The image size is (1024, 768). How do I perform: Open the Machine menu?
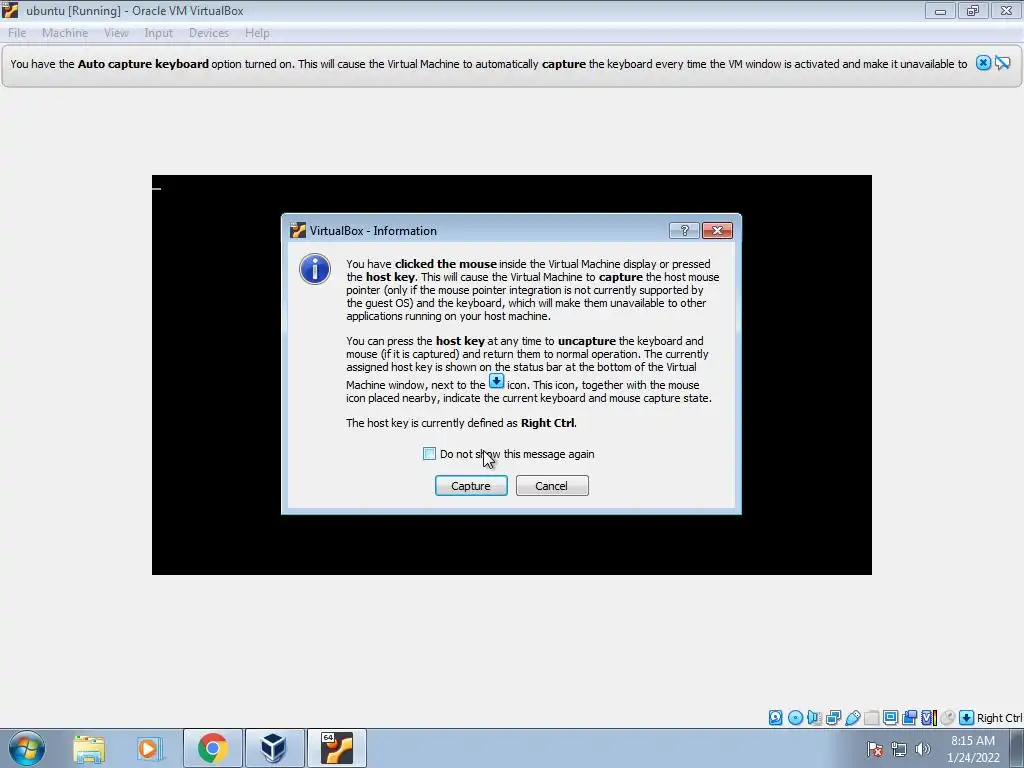point(65,33)
